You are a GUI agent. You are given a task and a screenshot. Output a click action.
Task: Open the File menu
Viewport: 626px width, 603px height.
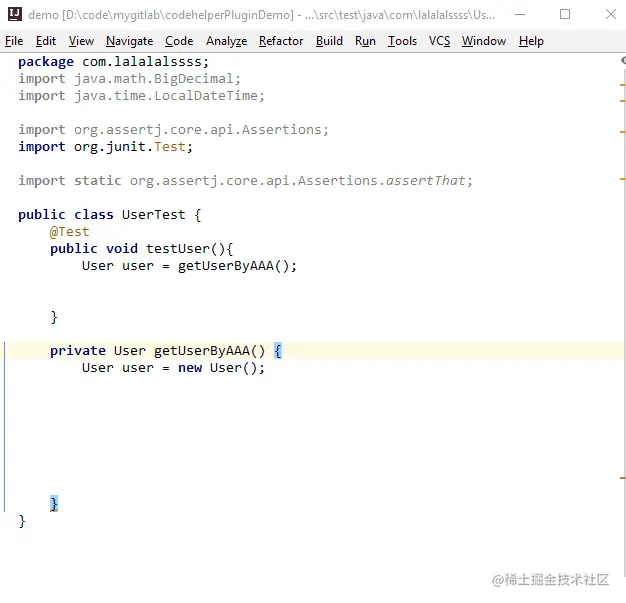click(14, 41)
